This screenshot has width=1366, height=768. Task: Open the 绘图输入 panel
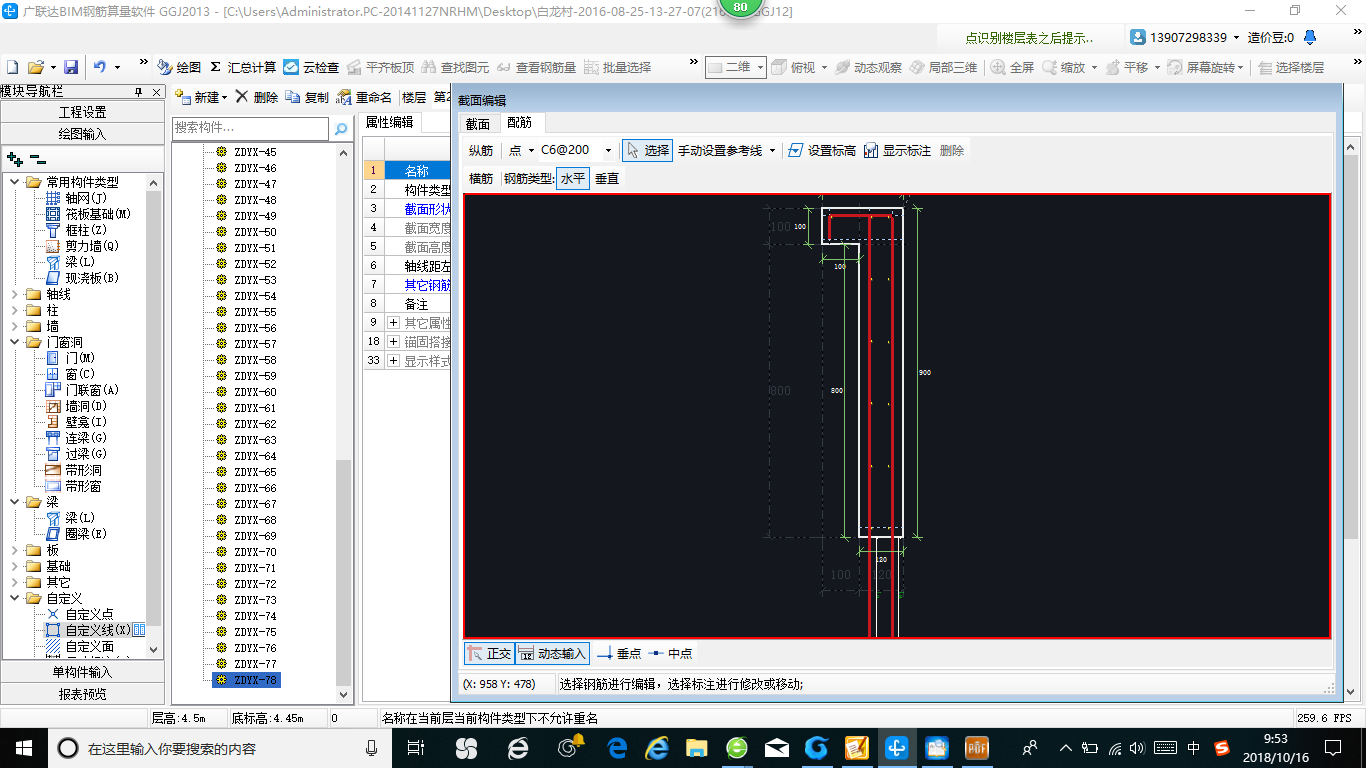point(82,133)
